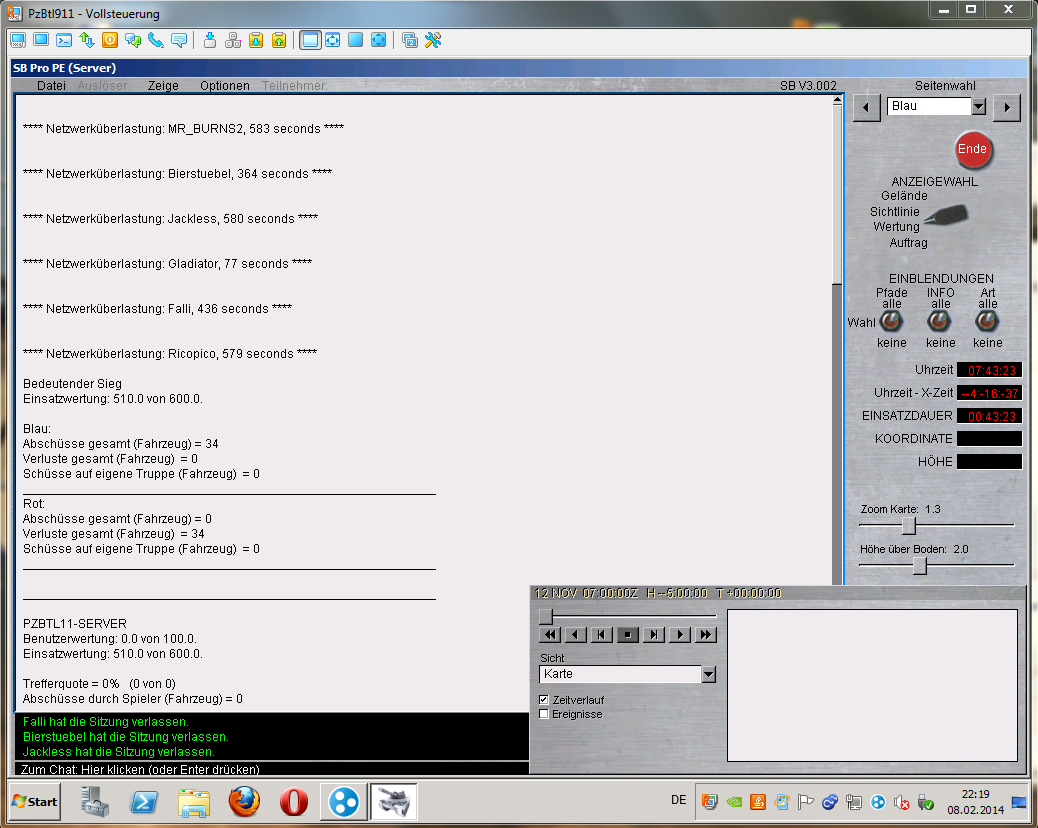The height and width of the screenshot is (828, 1038).
Task: Expand the Sicht dropdown showing Karte
Action: pyautogui.click(x=709, y=675)
